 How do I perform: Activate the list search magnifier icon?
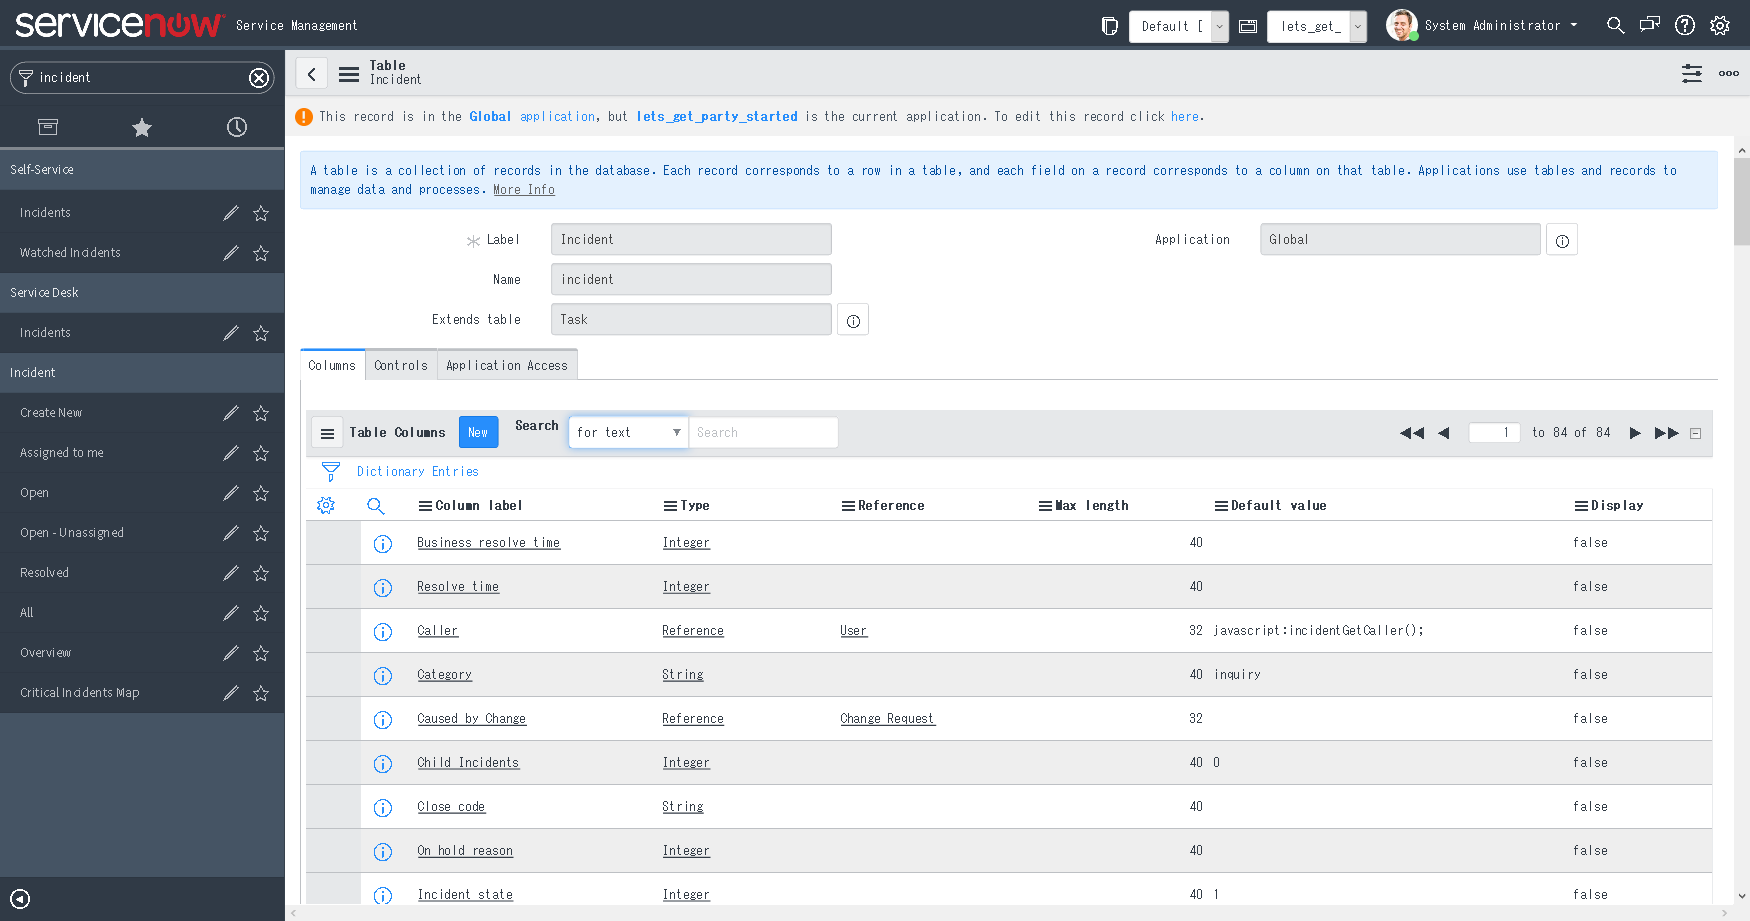pos(376,506)
